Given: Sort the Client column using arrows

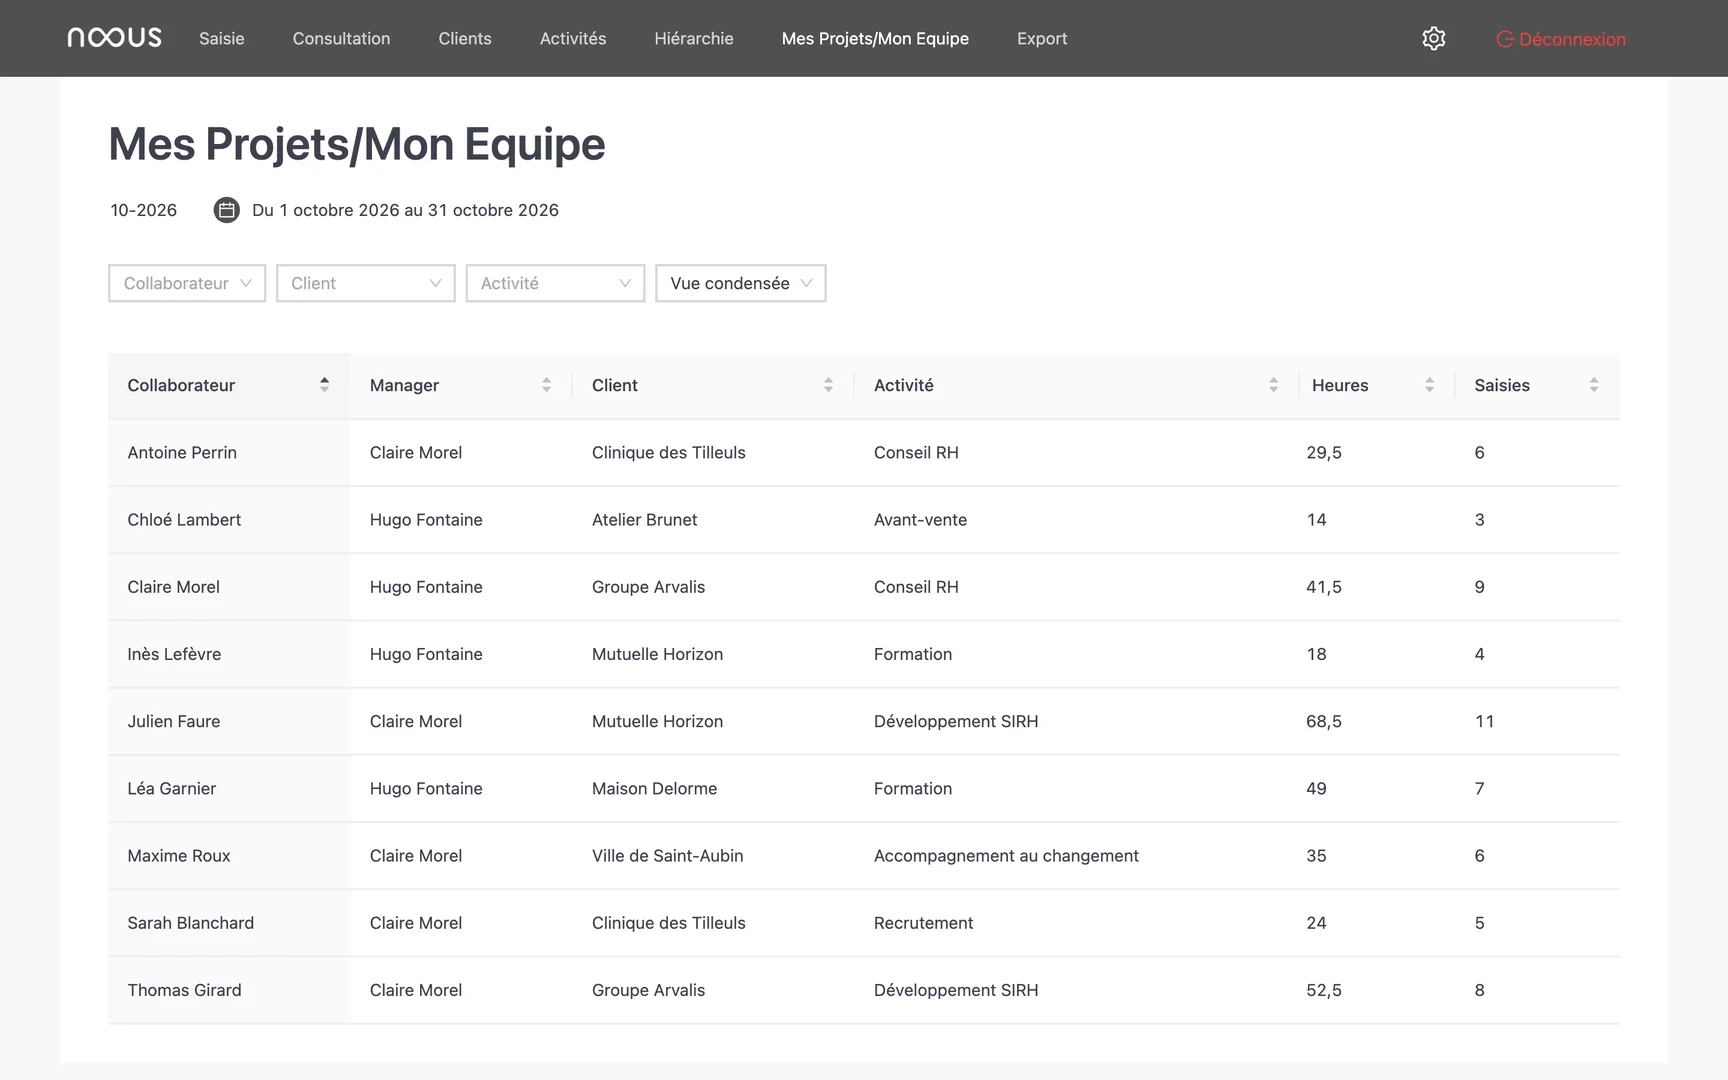Looking at the screenshot, I should (x=828, y=385).
